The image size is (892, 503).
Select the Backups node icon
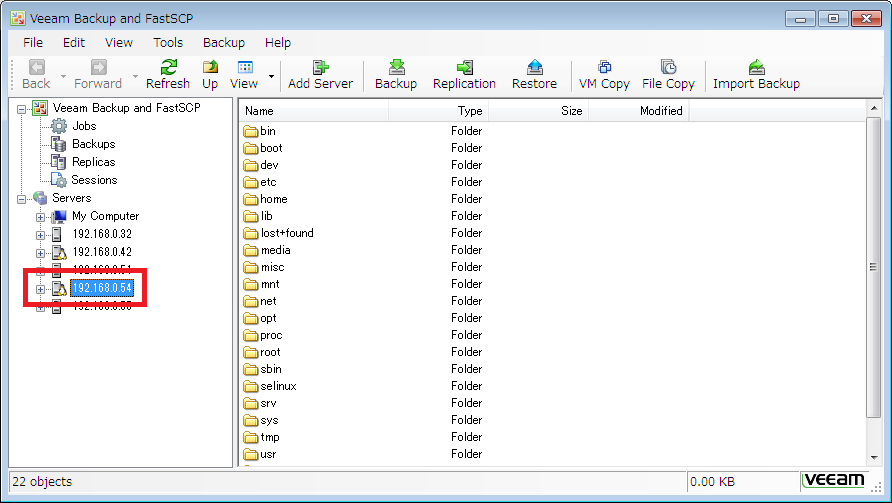[59, 144]
